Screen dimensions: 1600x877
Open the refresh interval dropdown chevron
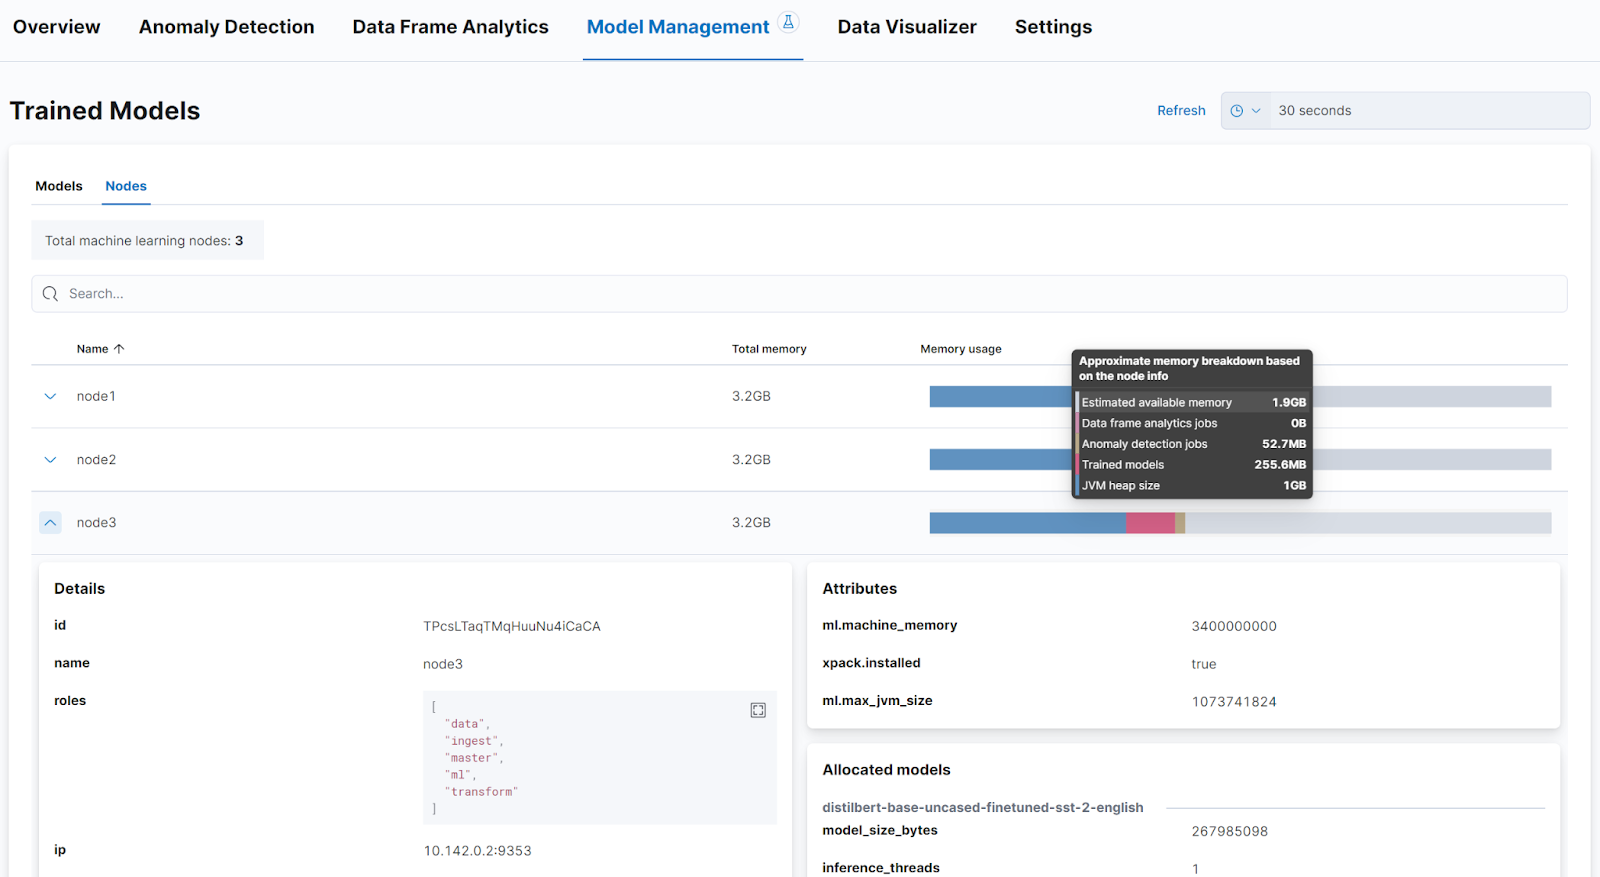pyautogui.click(x=1256, y=111)
